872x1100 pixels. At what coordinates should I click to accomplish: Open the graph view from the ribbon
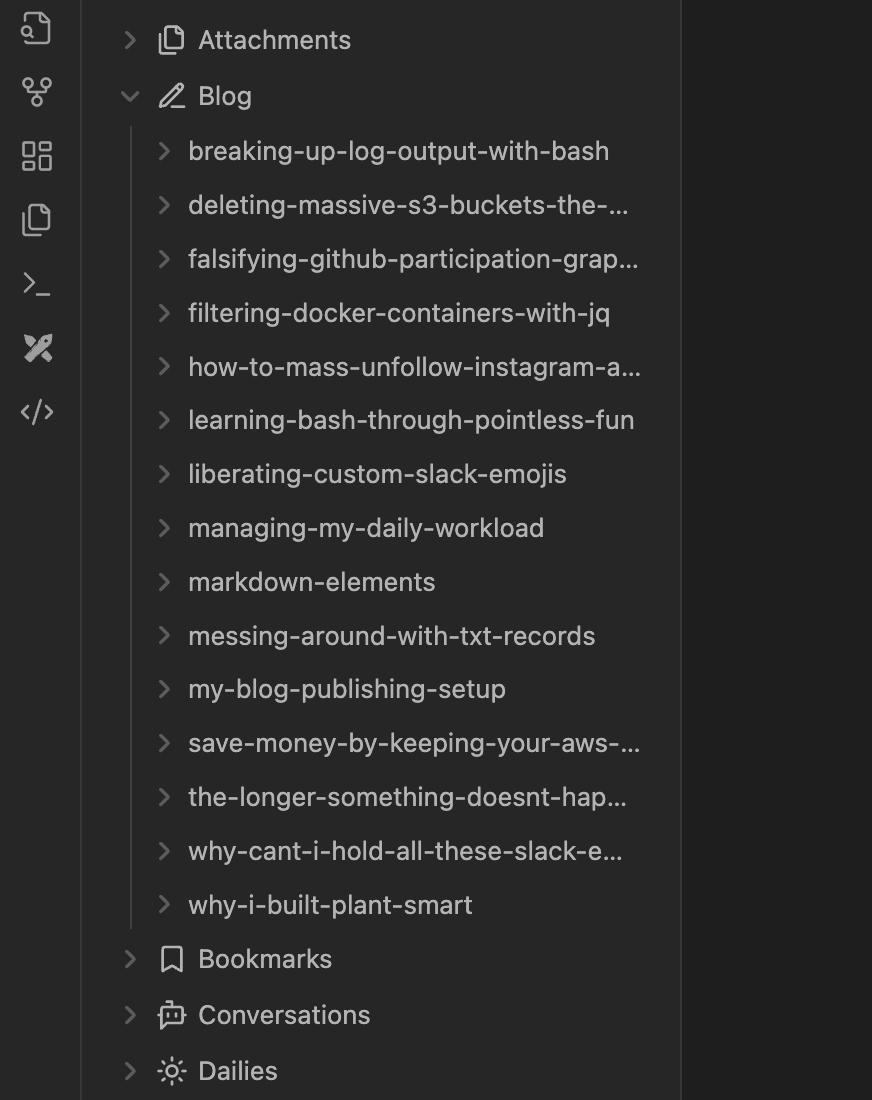(x=37, y=92)
